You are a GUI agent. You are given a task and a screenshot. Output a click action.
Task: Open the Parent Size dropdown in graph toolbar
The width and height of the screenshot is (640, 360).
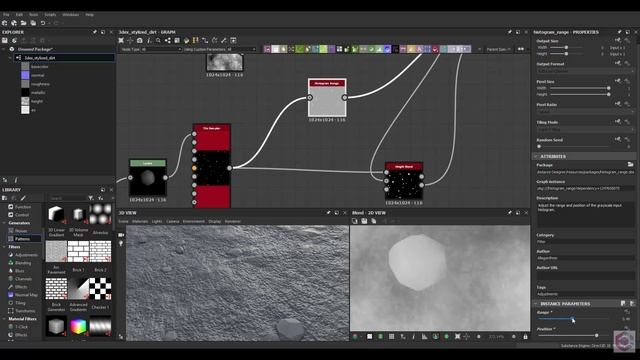click(x=499, y=49)
